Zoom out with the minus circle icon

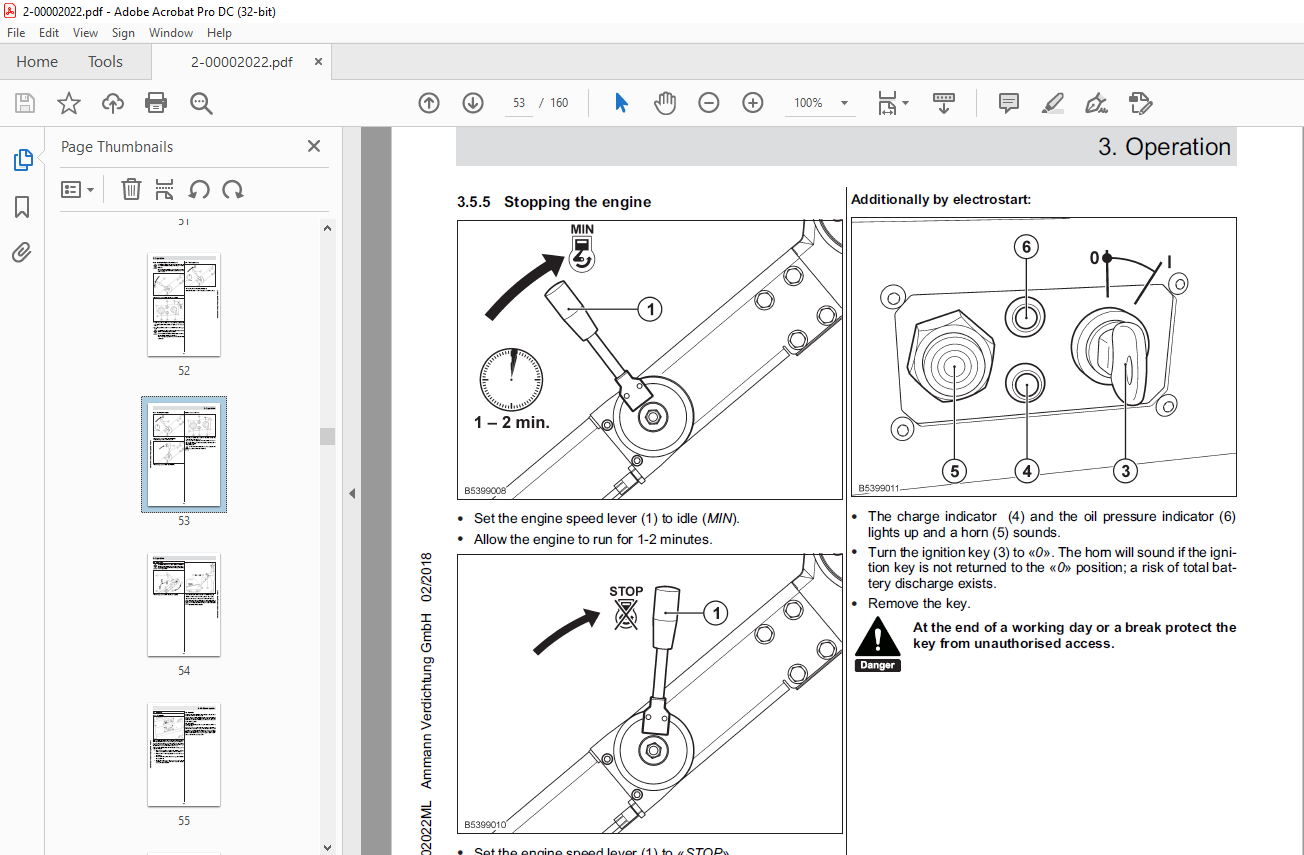point(709,103)
